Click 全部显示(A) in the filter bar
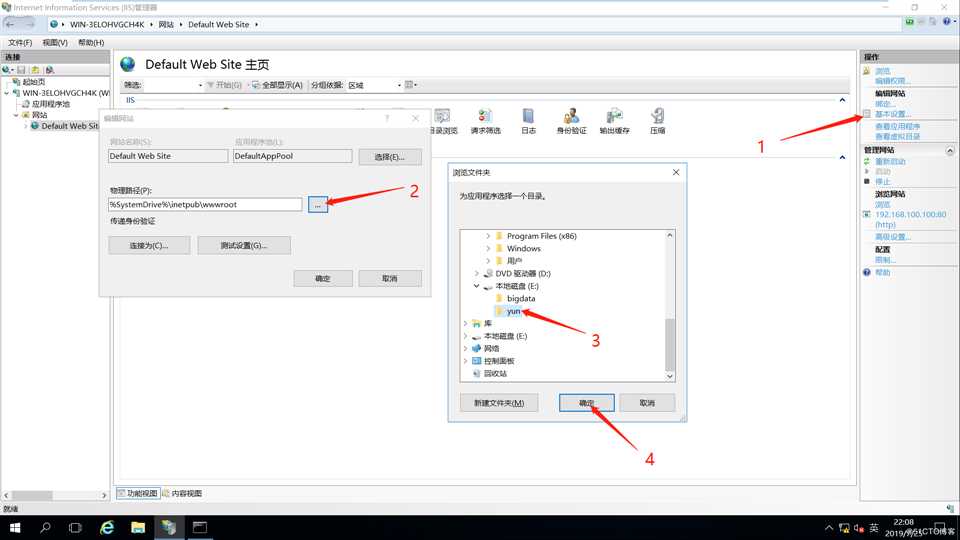Viewport: 960px width, 540px height. pos(277,85)
